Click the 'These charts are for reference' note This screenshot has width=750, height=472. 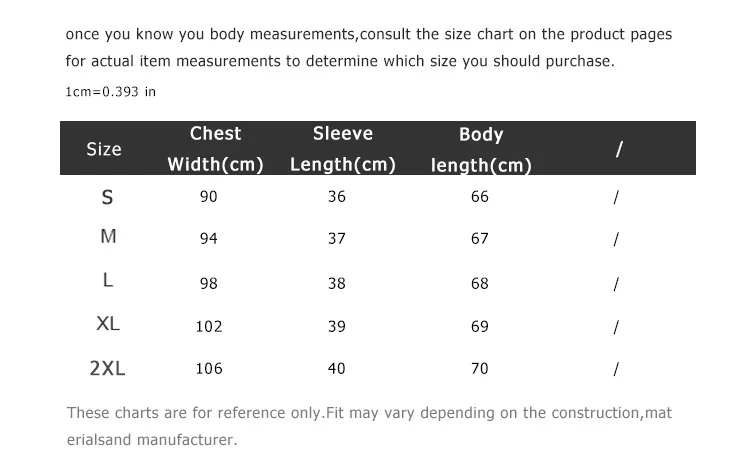369,426
